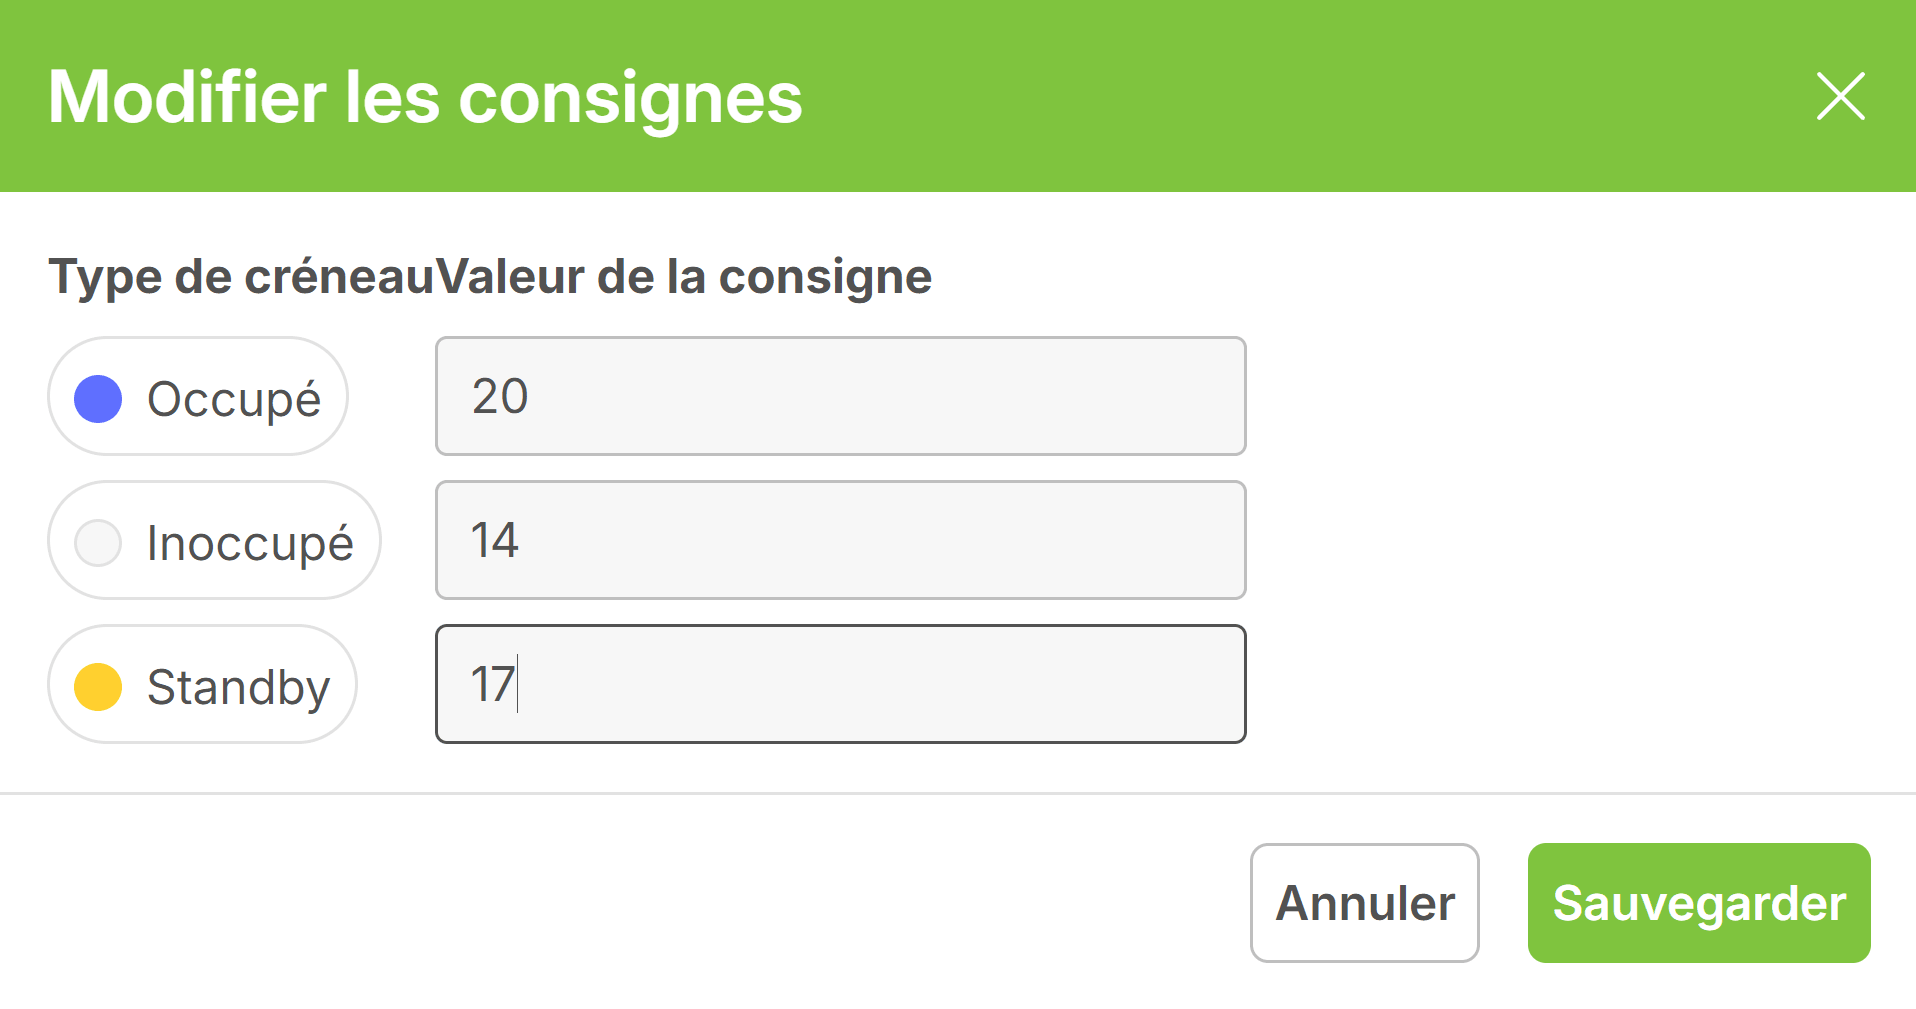Image resolution: width=1916 pixels, height=1009 pixels.
Task: Select the Occupé slot type label
Action: pos(233,399)
